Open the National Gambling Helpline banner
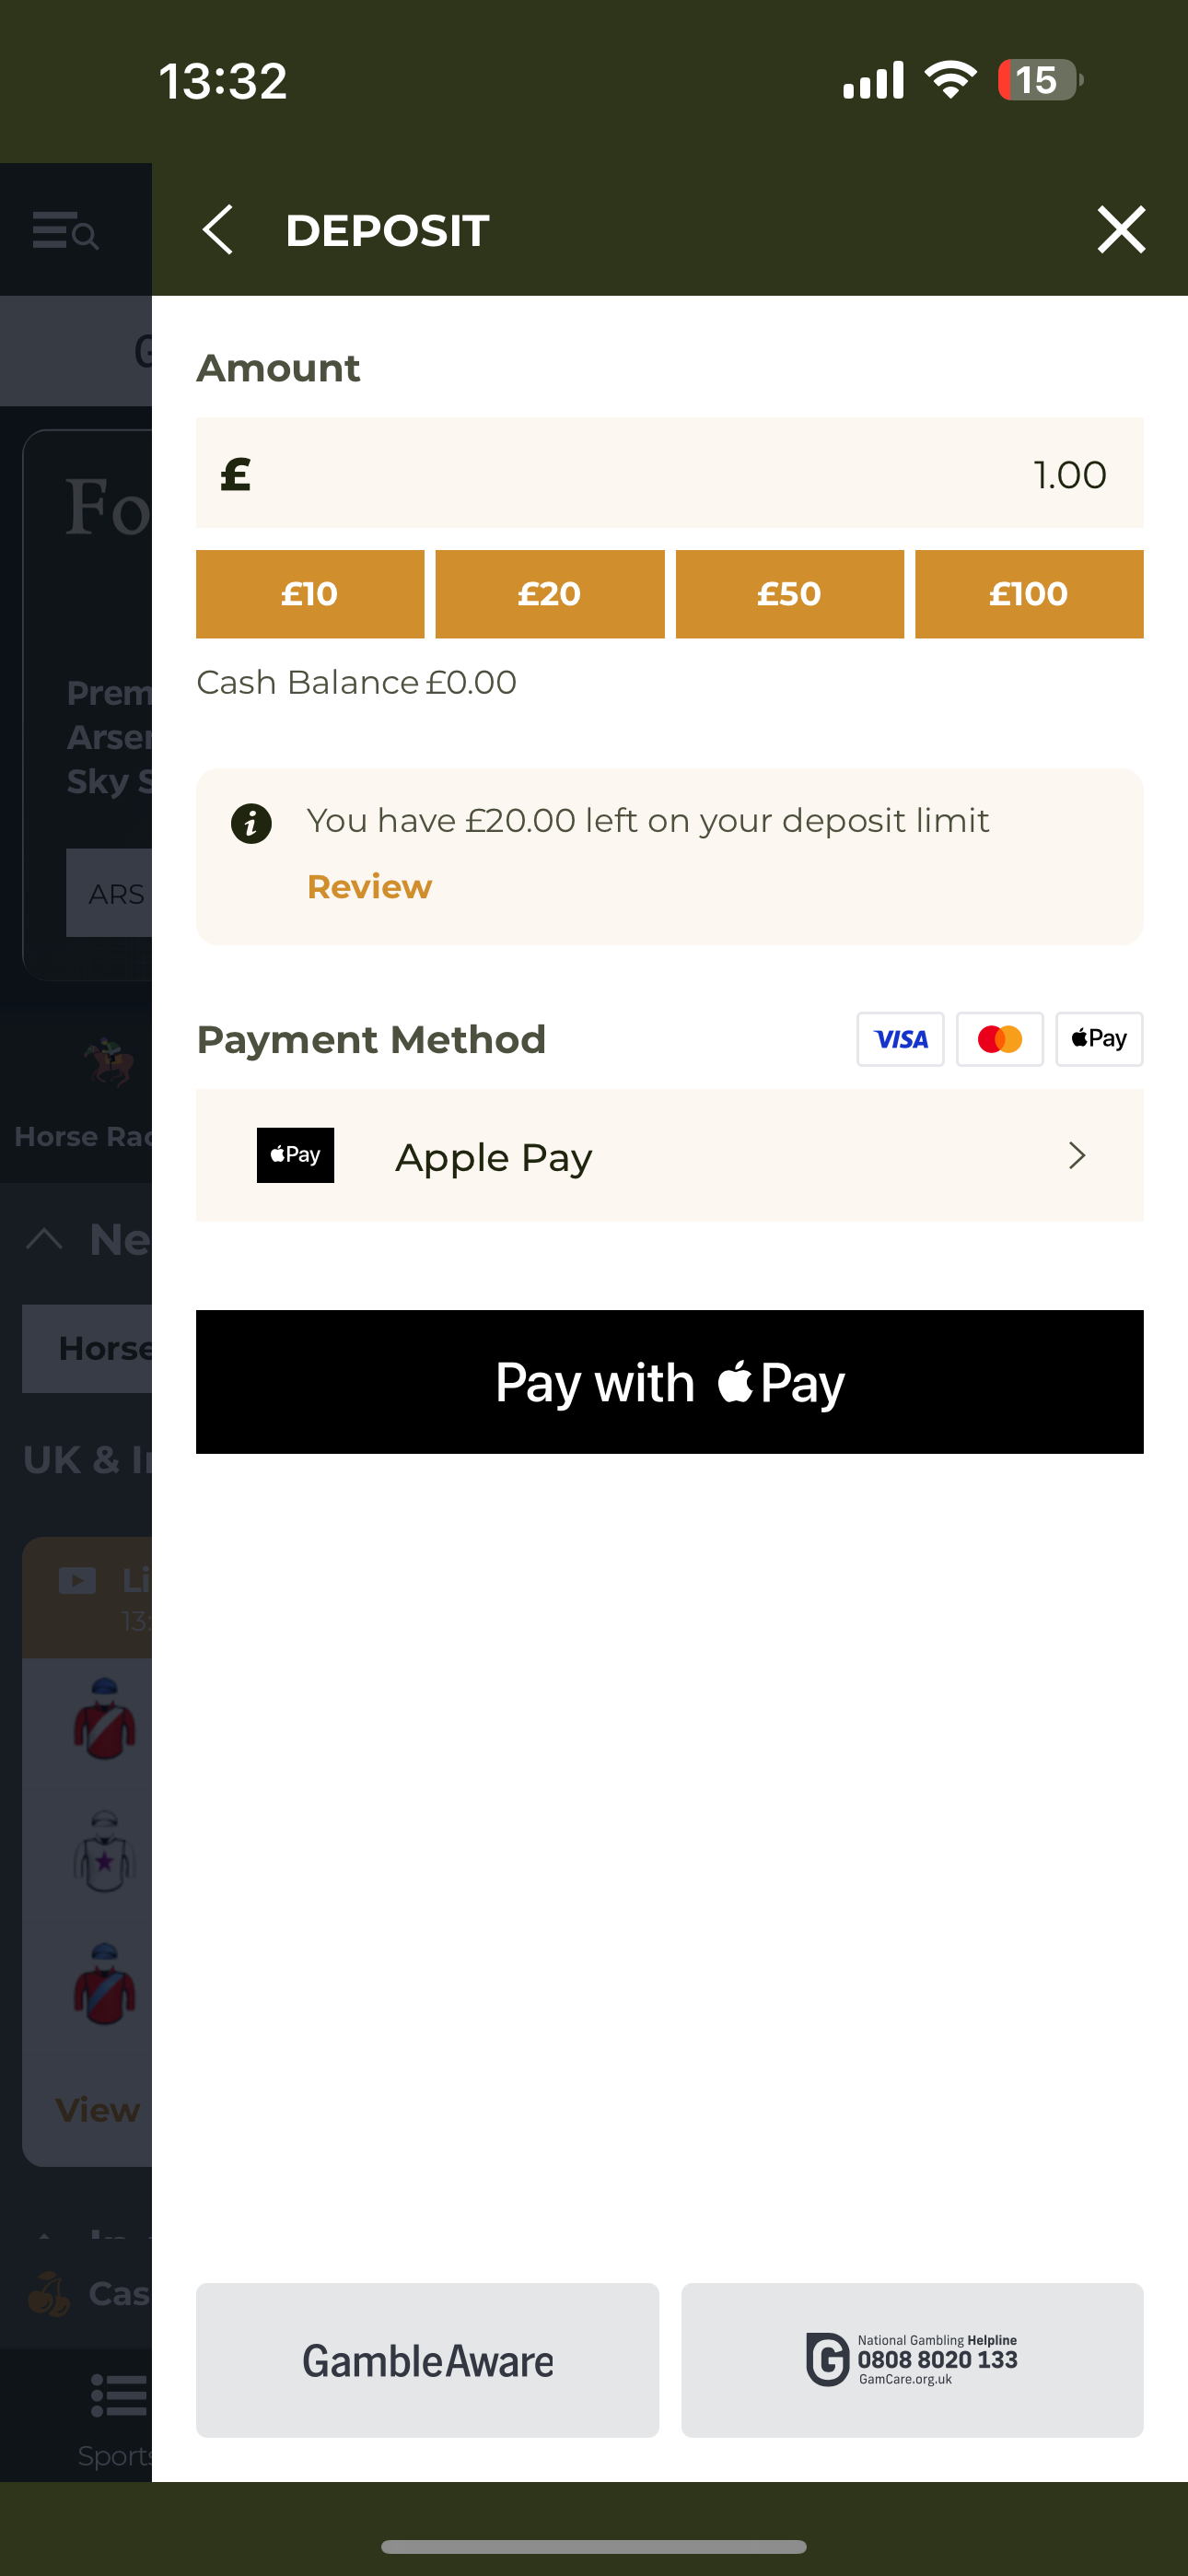This screenshot has height=2576, width=1188. pyautogui.click(x=911, y=2360)
